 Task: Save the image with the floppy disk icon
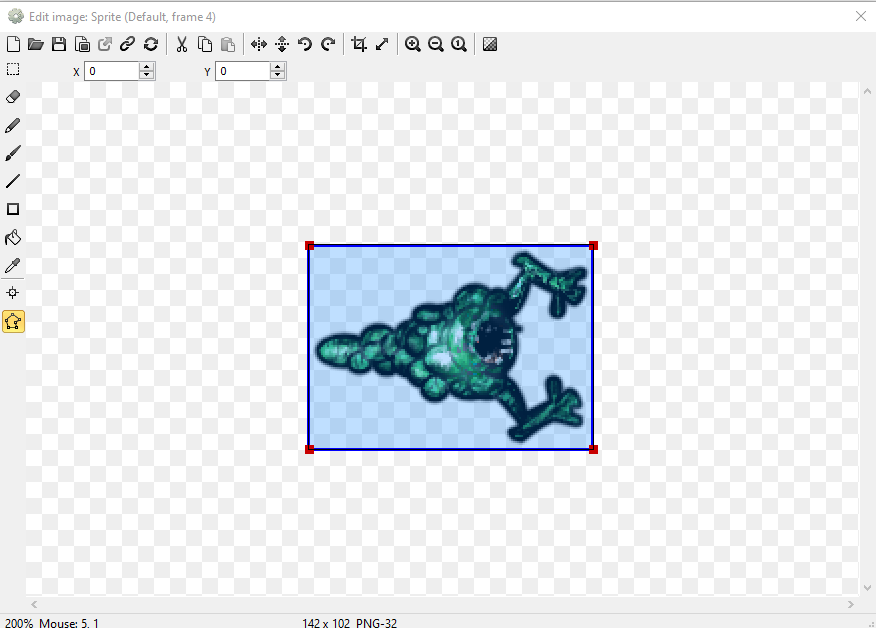coord(59,44)
